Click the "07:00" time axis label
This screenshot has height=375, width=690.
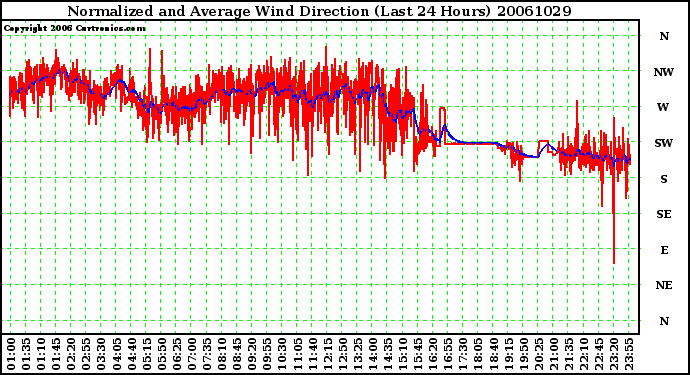192,354
